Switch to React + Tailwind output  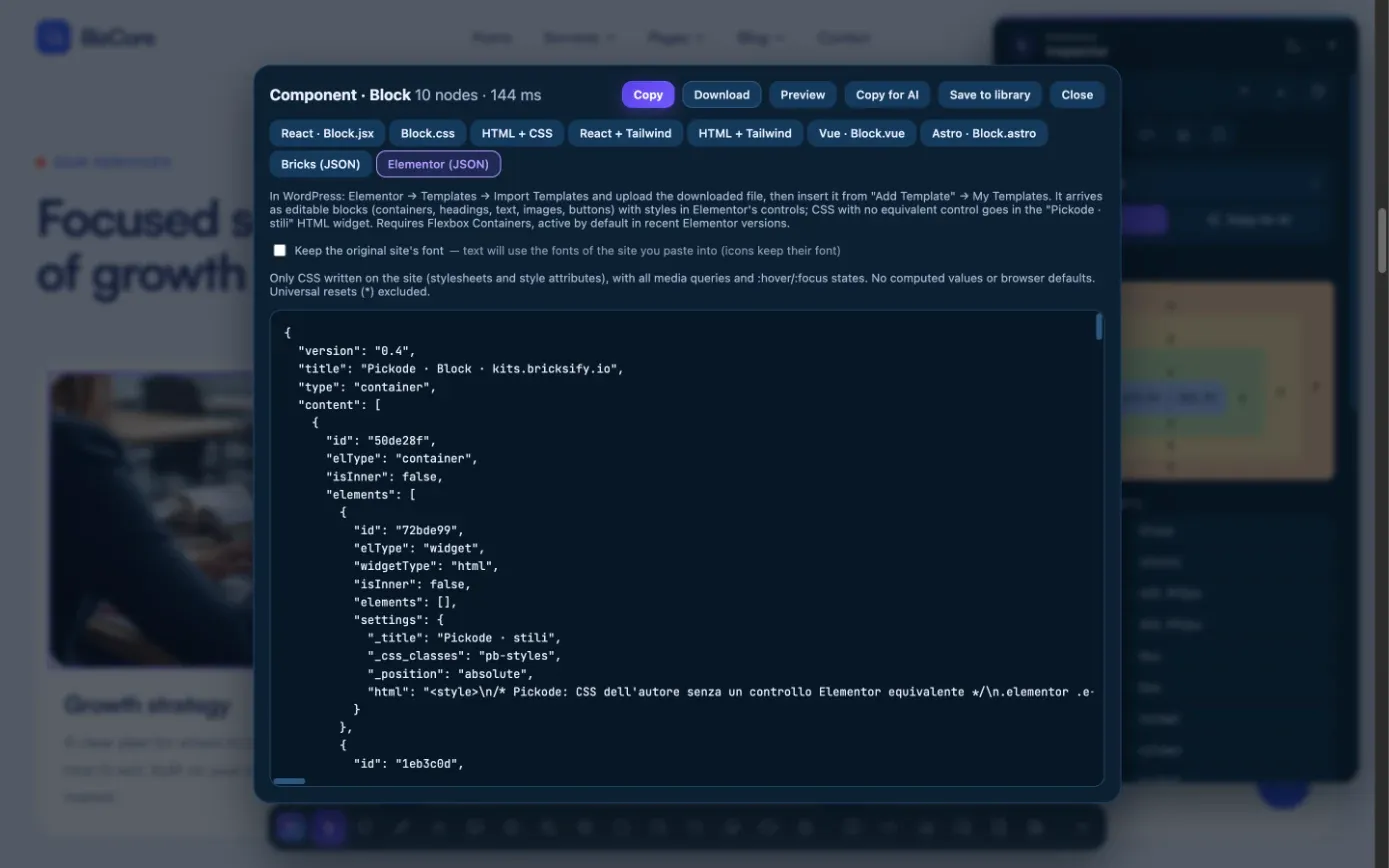pyautogui.click(x=625, y=133)
